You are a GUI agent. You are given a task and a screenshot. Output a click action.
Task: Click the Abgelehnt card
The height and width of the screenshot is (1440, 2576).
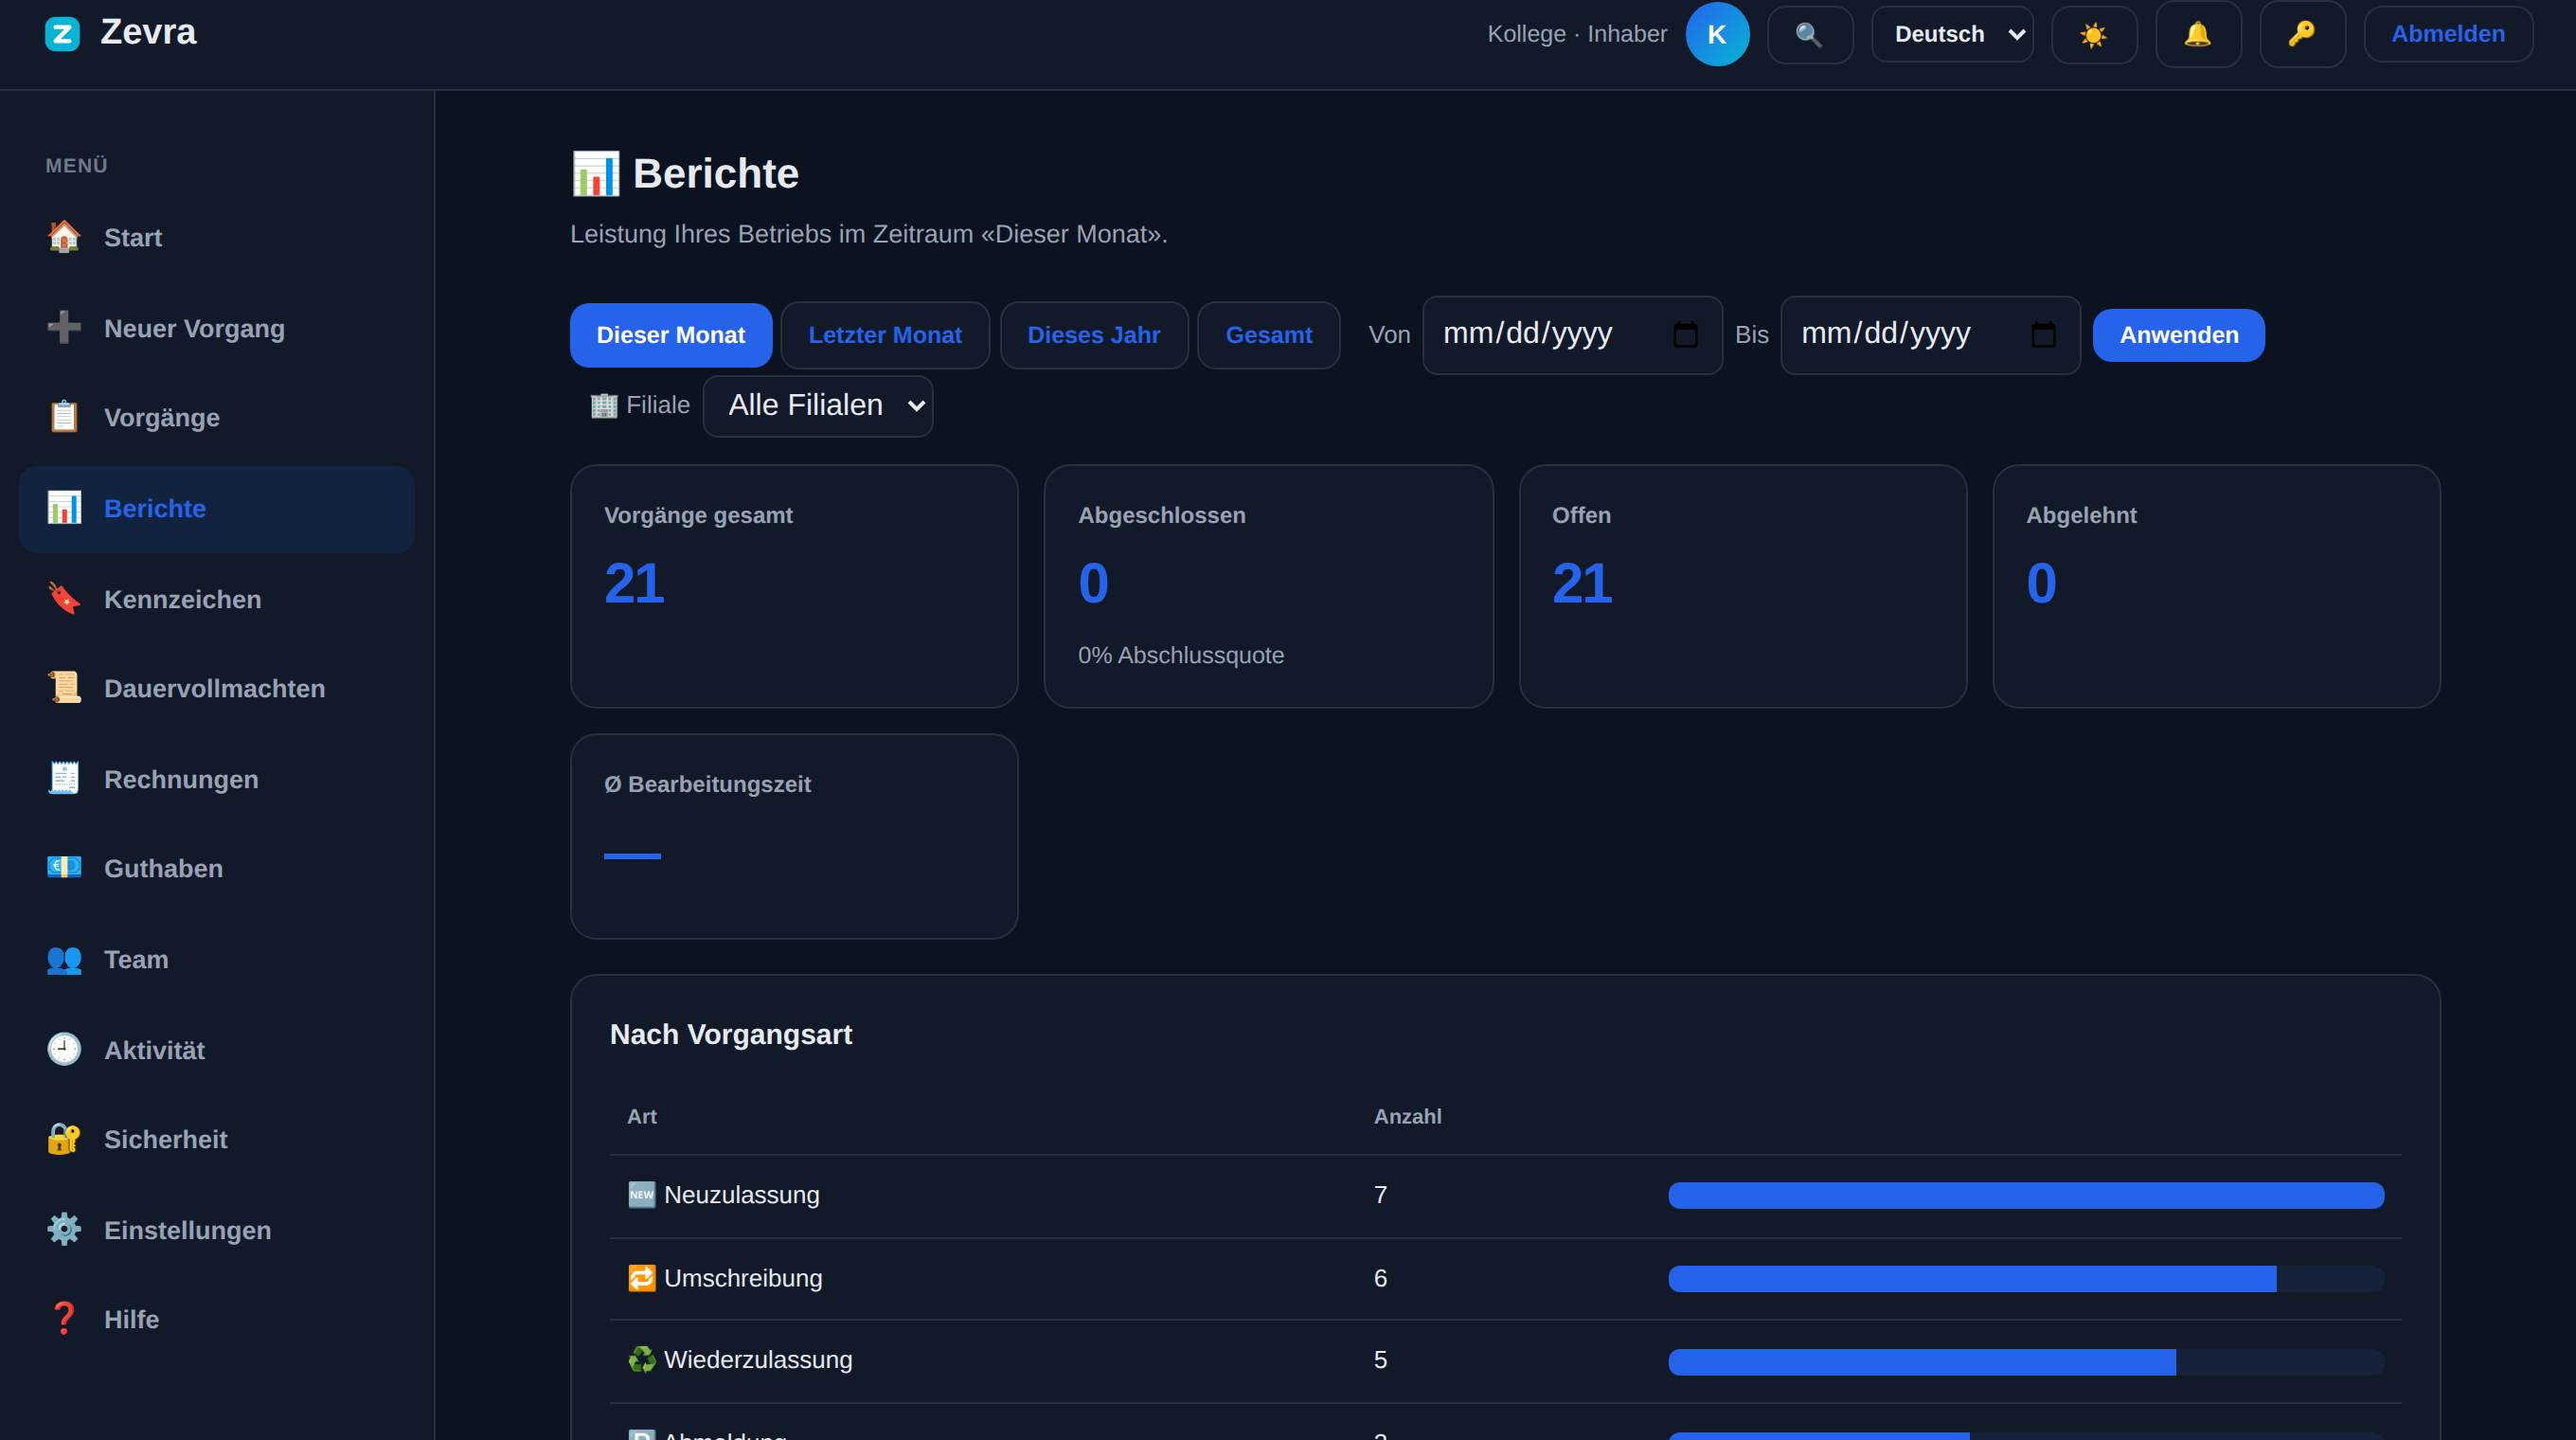(x=2216, y=586)
